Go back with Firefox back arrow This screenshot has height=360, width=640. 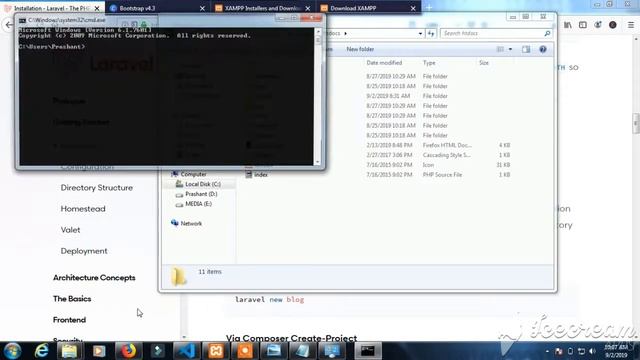pyautogui.click(x=9, y=25)
